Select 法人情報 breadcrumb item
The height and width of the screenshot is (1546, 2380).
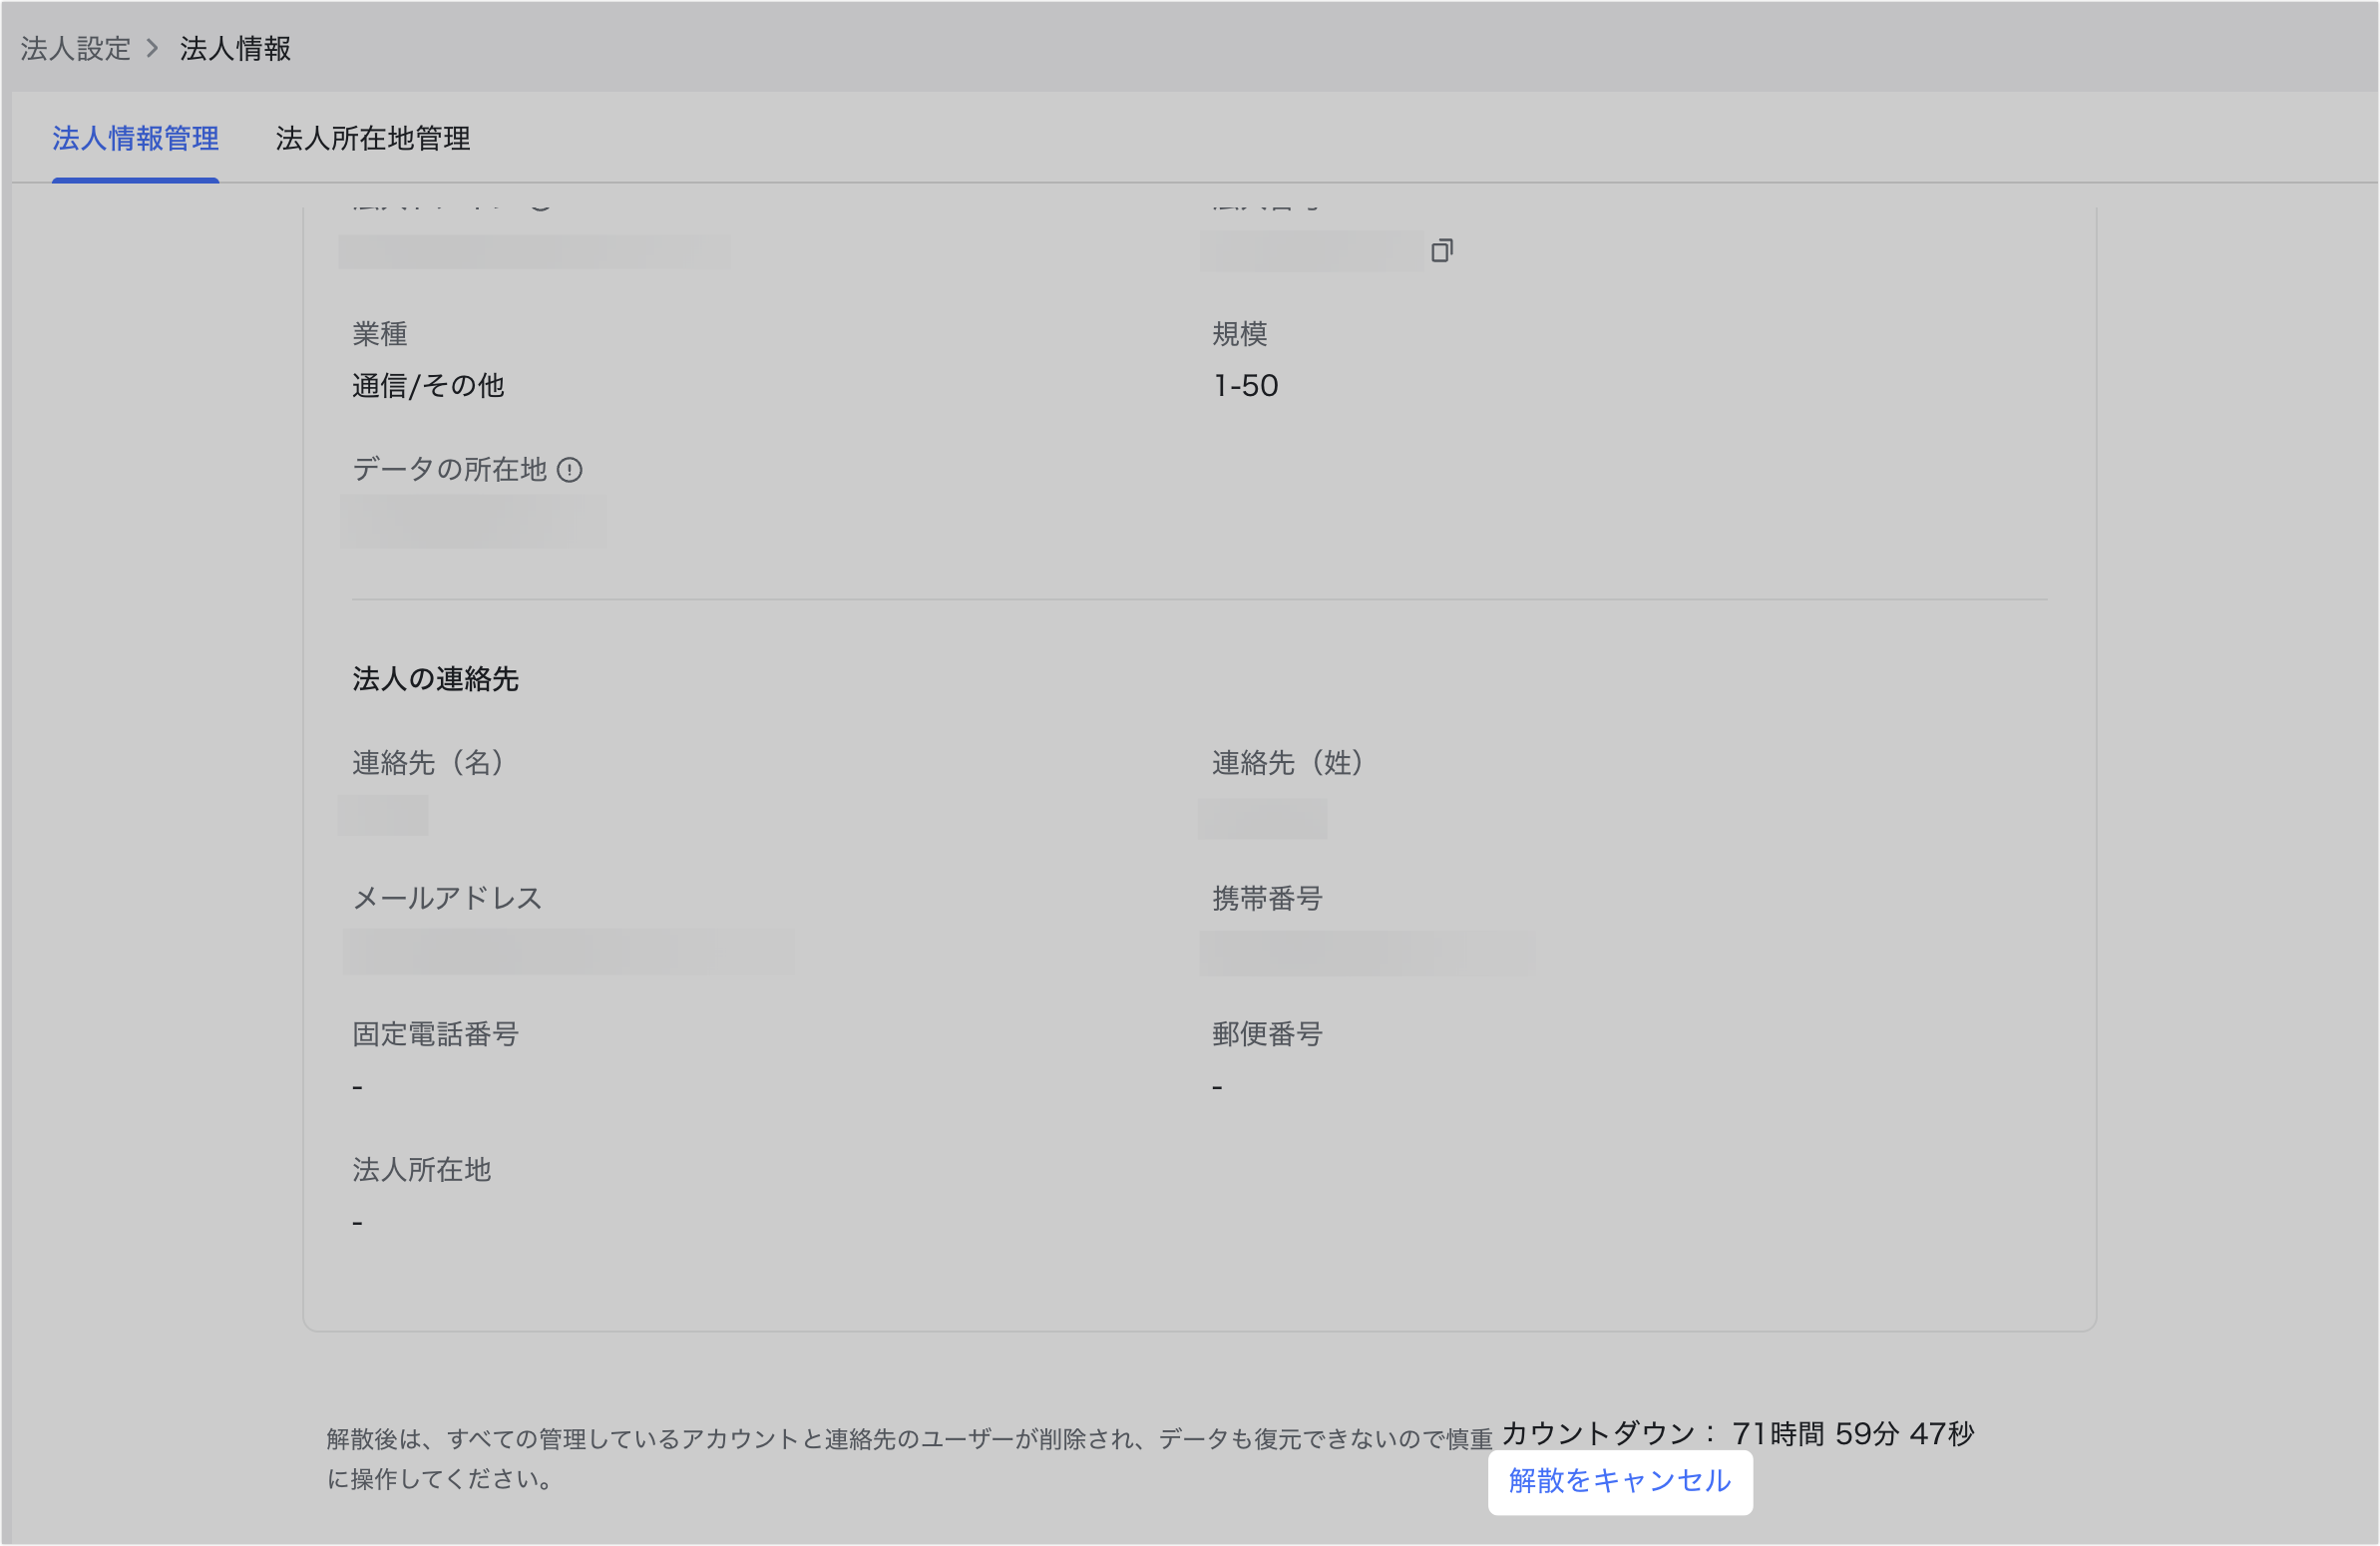pos(235,48)
